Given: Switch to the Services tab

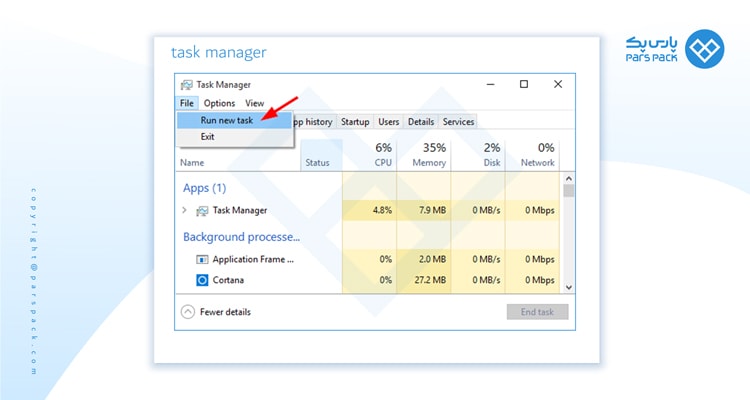Looking at the screenshot, I should coord(458,122).
